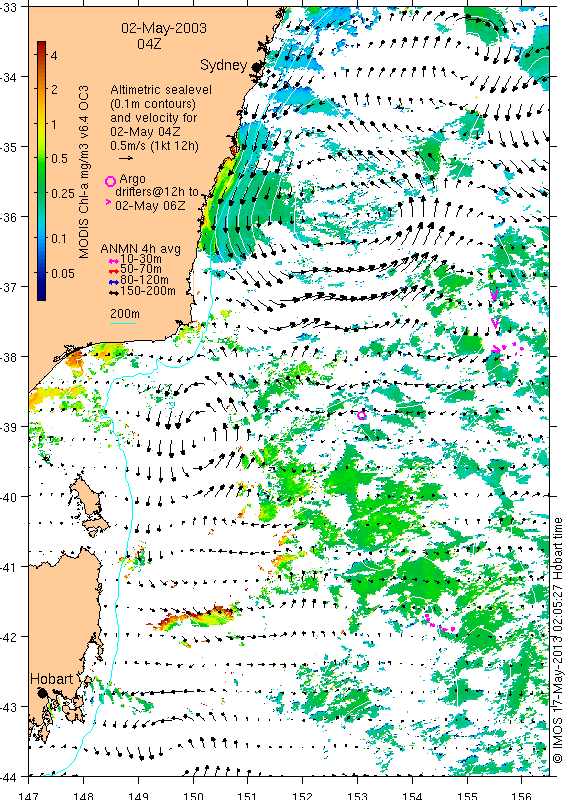The height and width of the screenshot is (800, 570).
Task: Click the '80-120m' depth label
Action: 144,280
